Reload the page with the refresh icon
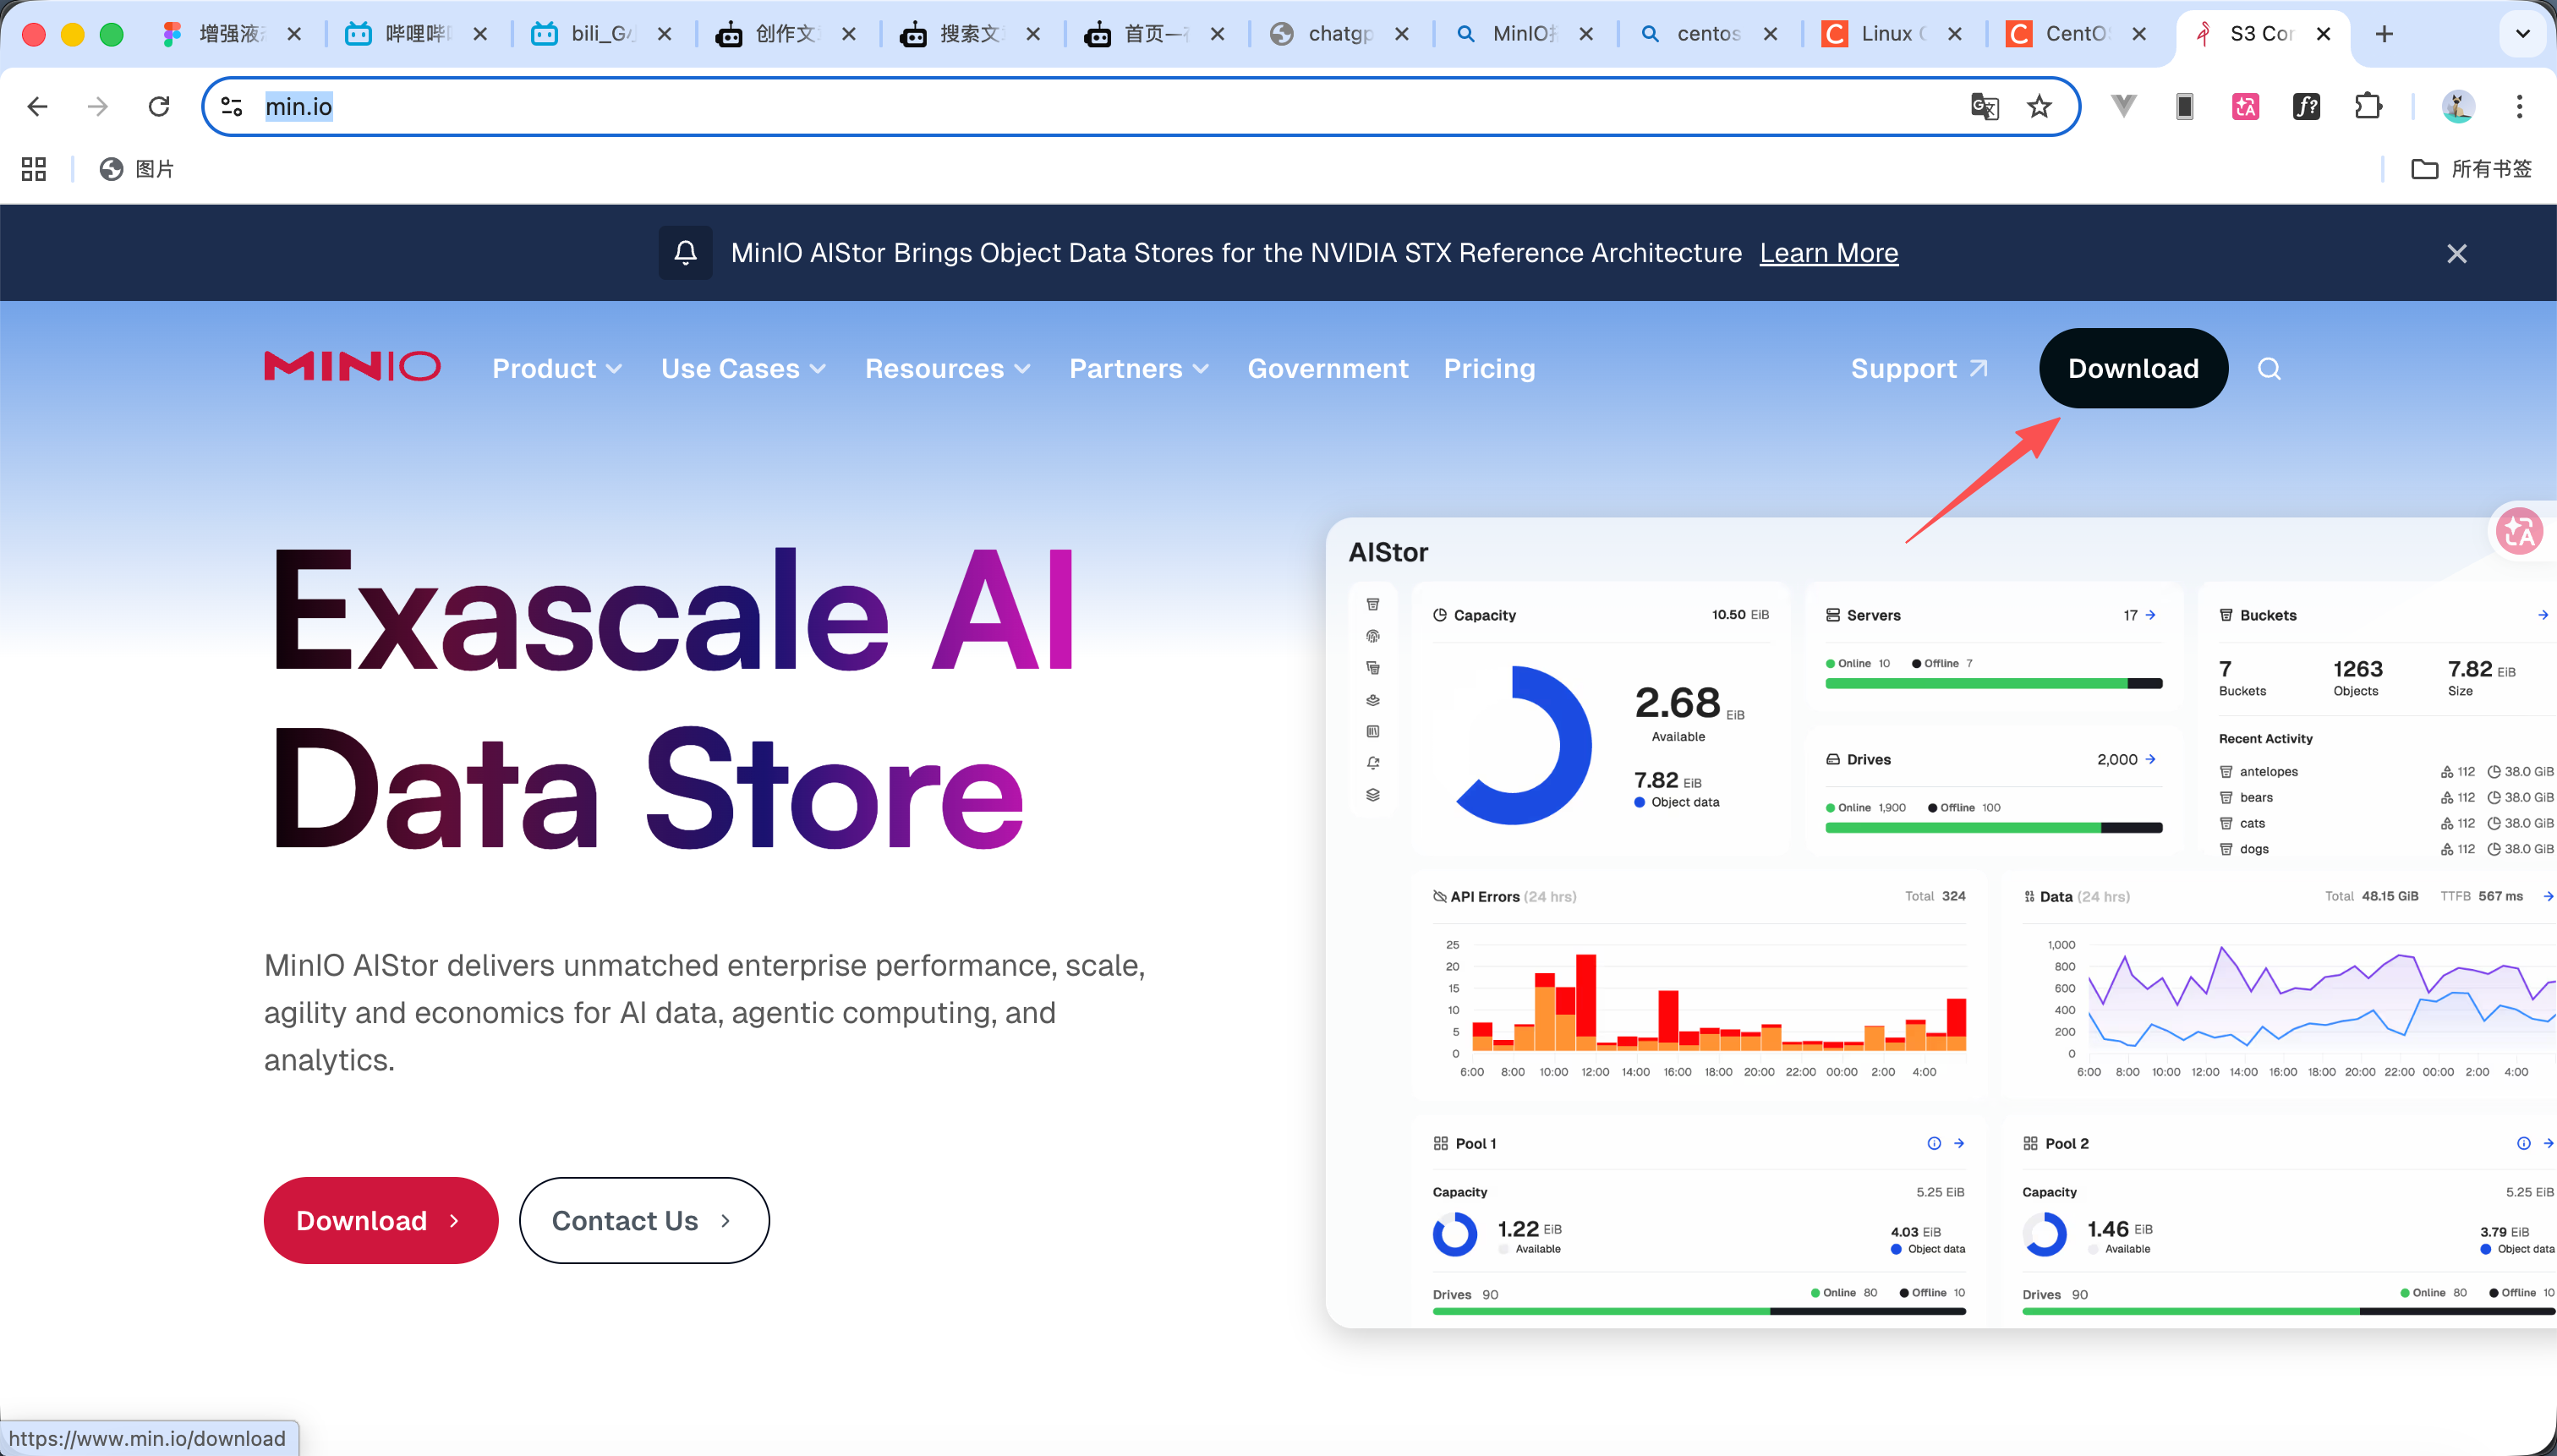Viewport: 2557px width, 1456px height. click(159, 107)
